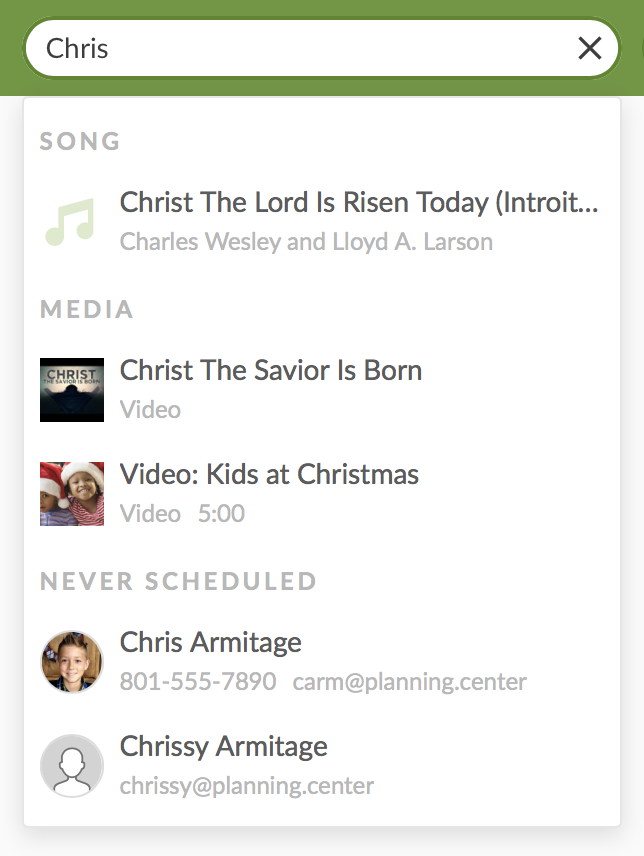Click the MEDIA section heading

[87, 309]
